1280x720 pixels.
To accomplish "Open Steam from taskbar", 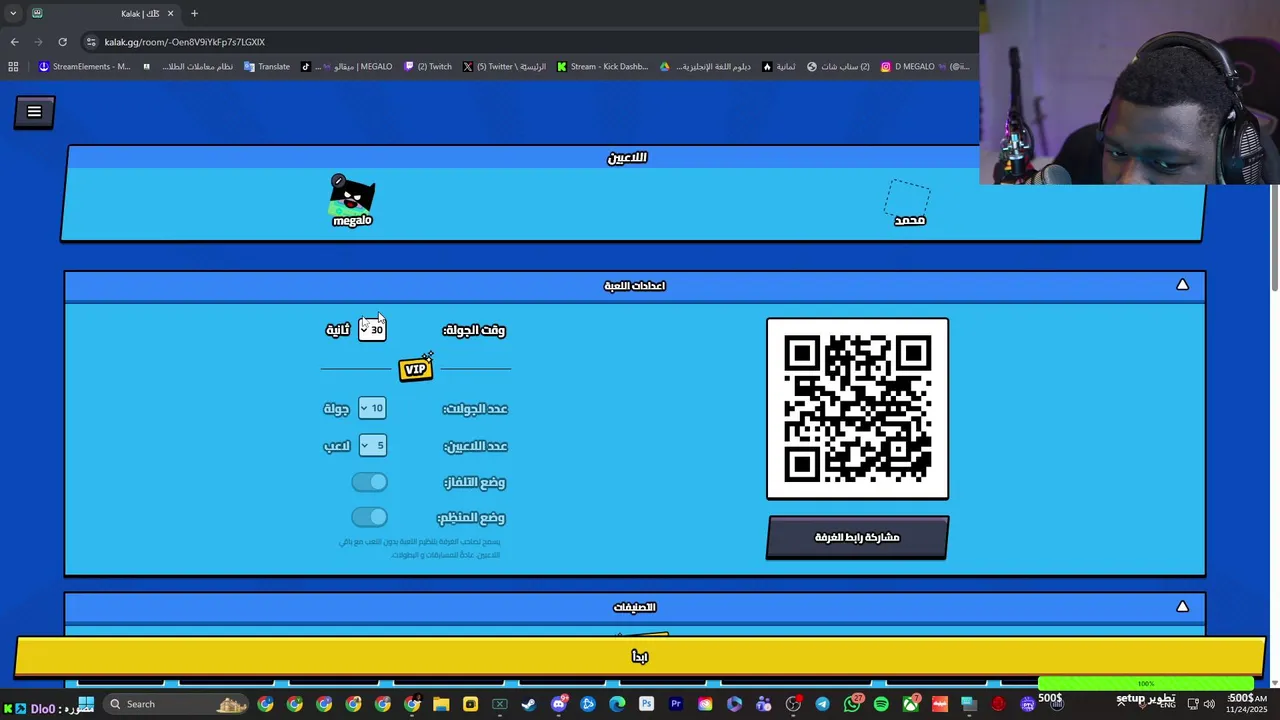I will (529, 704).
